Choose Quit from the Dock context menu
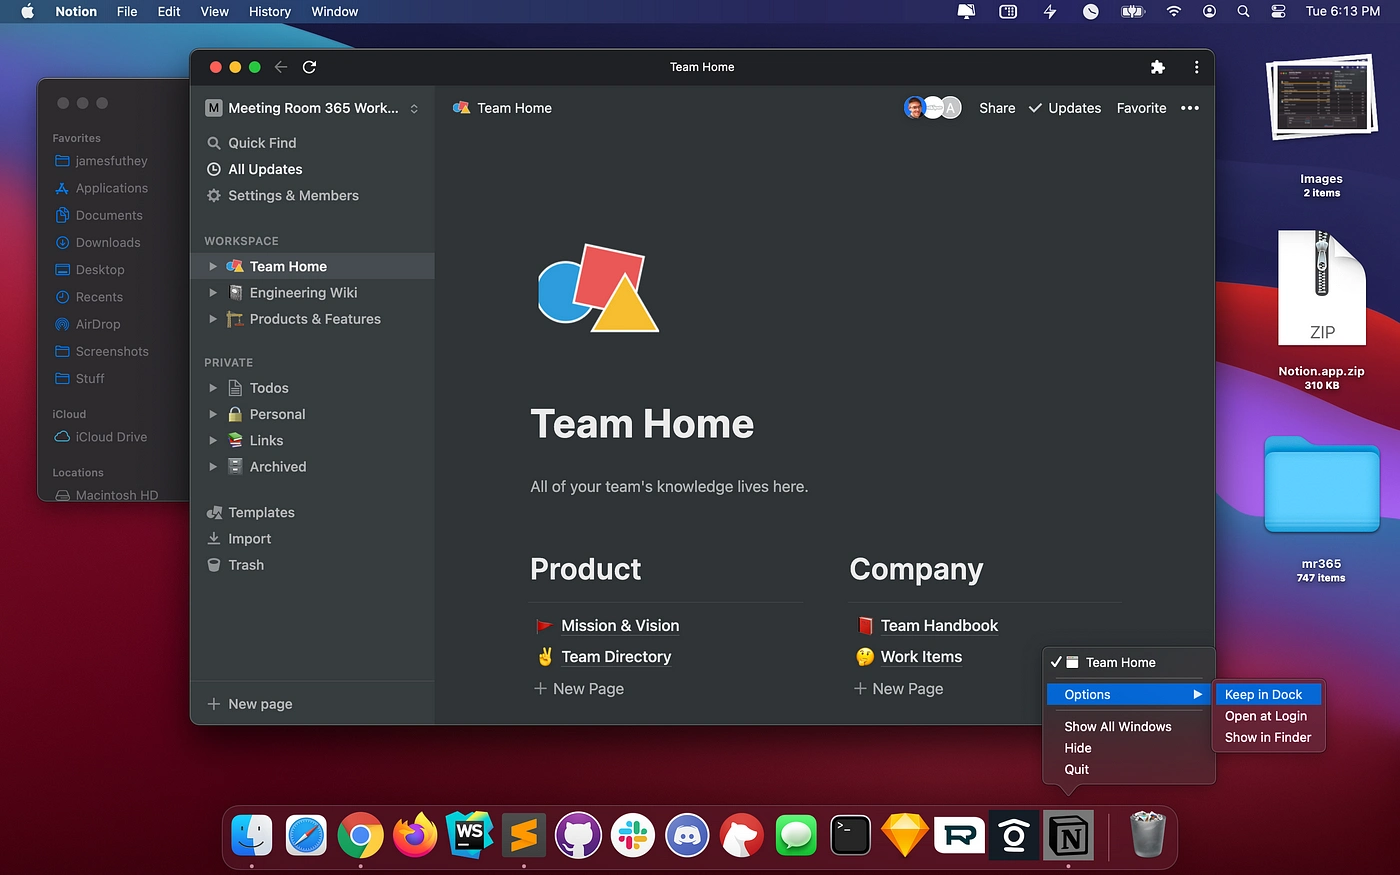Viewport: 1400px width, 875px height. pyautogui.click(x=1077, y=770)
